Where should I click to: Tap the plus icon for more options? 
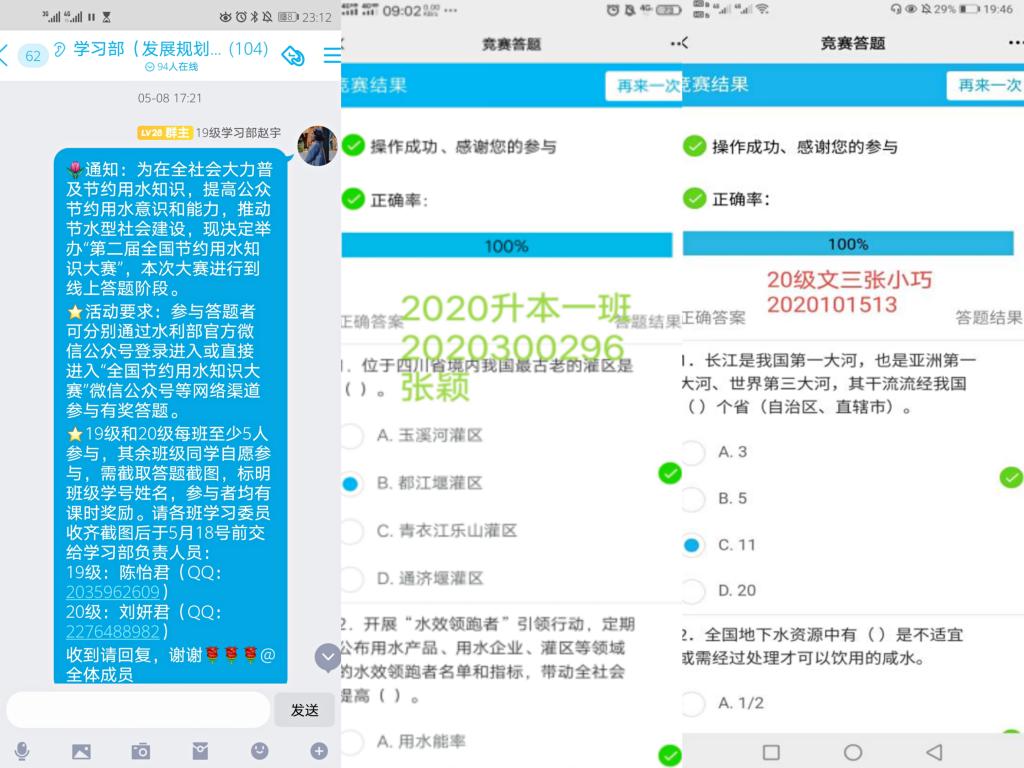click(319, 750)
